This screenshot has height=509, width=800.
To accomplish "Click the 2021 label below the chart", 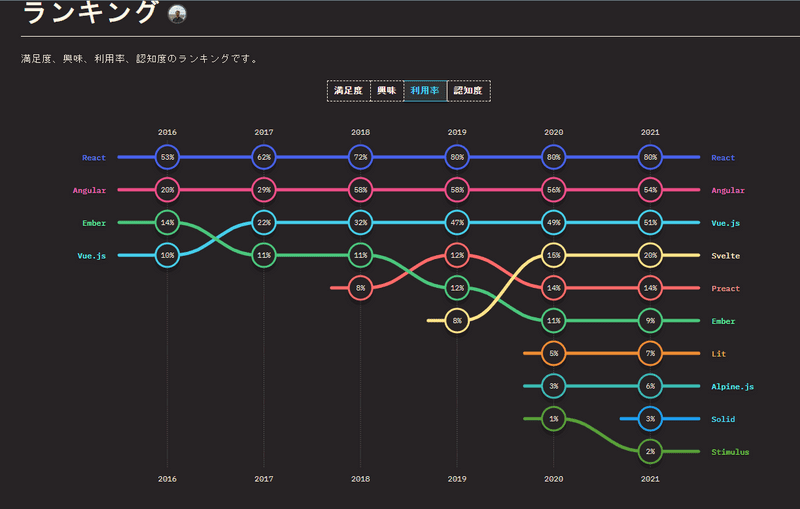I will (x=650, y=479).
